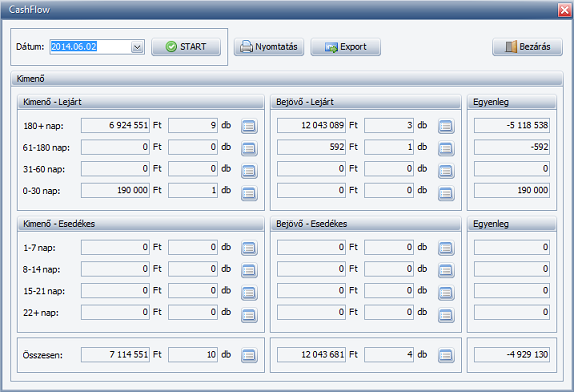Image resolution: width=574 pixels, height=392 pixels.
Task: Select the 6 924 551 Ft amount field
Action: click(115, 126)
